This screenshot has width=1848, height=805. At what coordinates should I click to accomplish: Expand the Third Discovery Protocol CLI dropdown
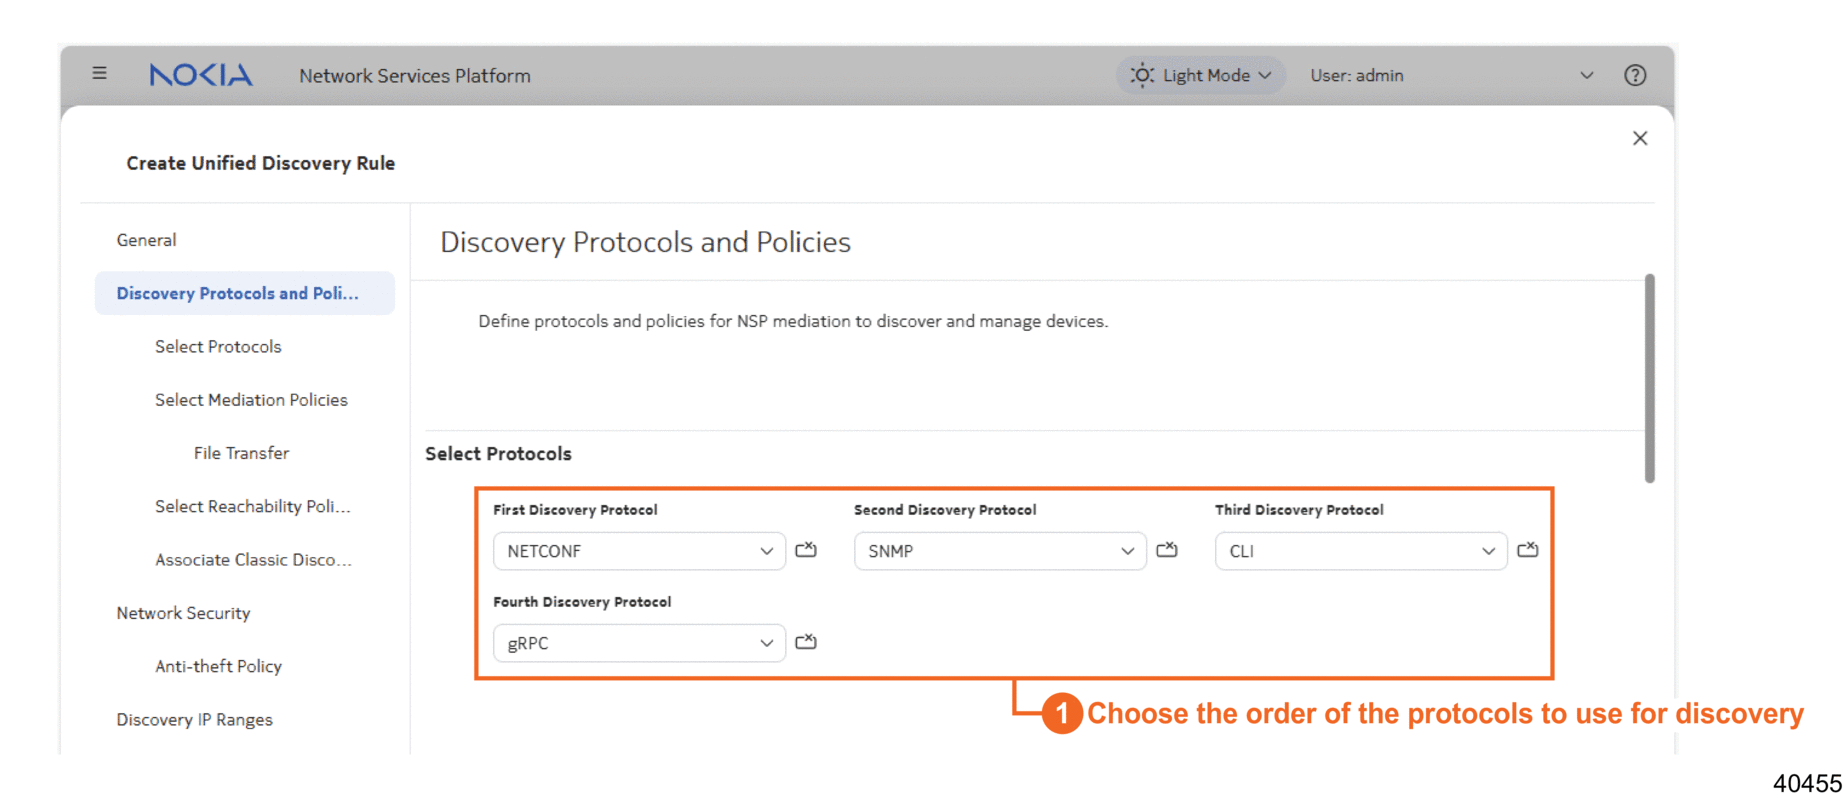click(1361, 551)
